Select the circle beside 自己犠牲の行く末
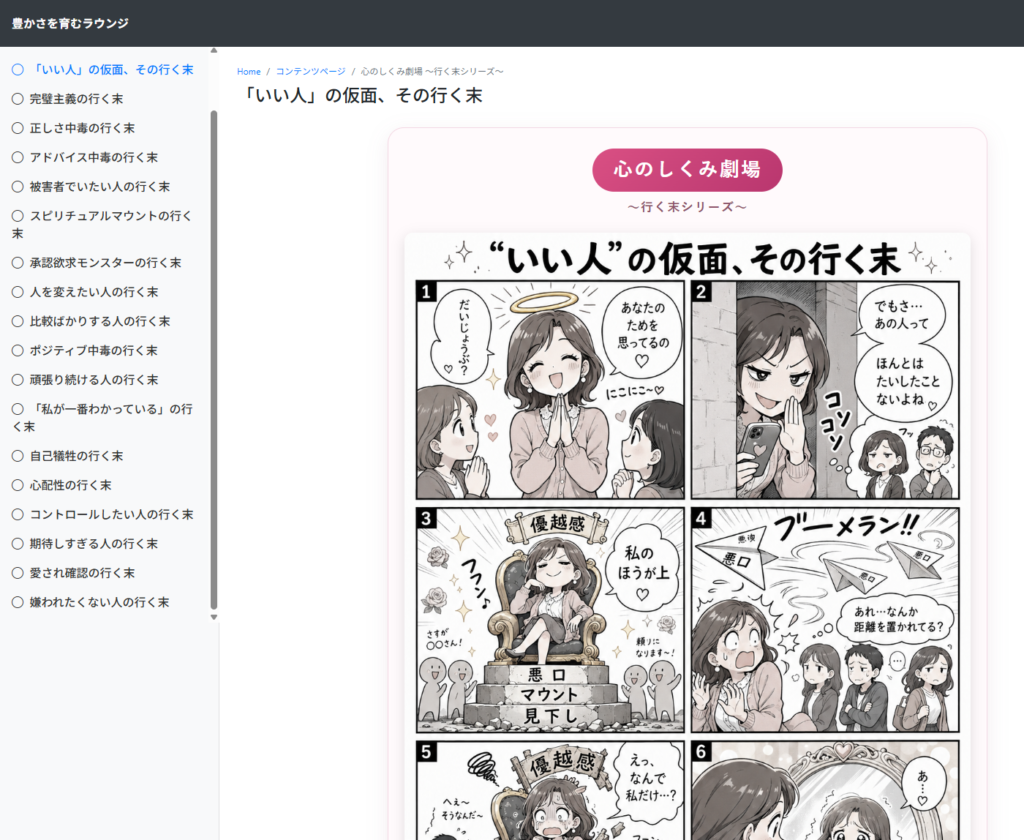Viewport: 1024px width, 840px height. click(18, 457)
